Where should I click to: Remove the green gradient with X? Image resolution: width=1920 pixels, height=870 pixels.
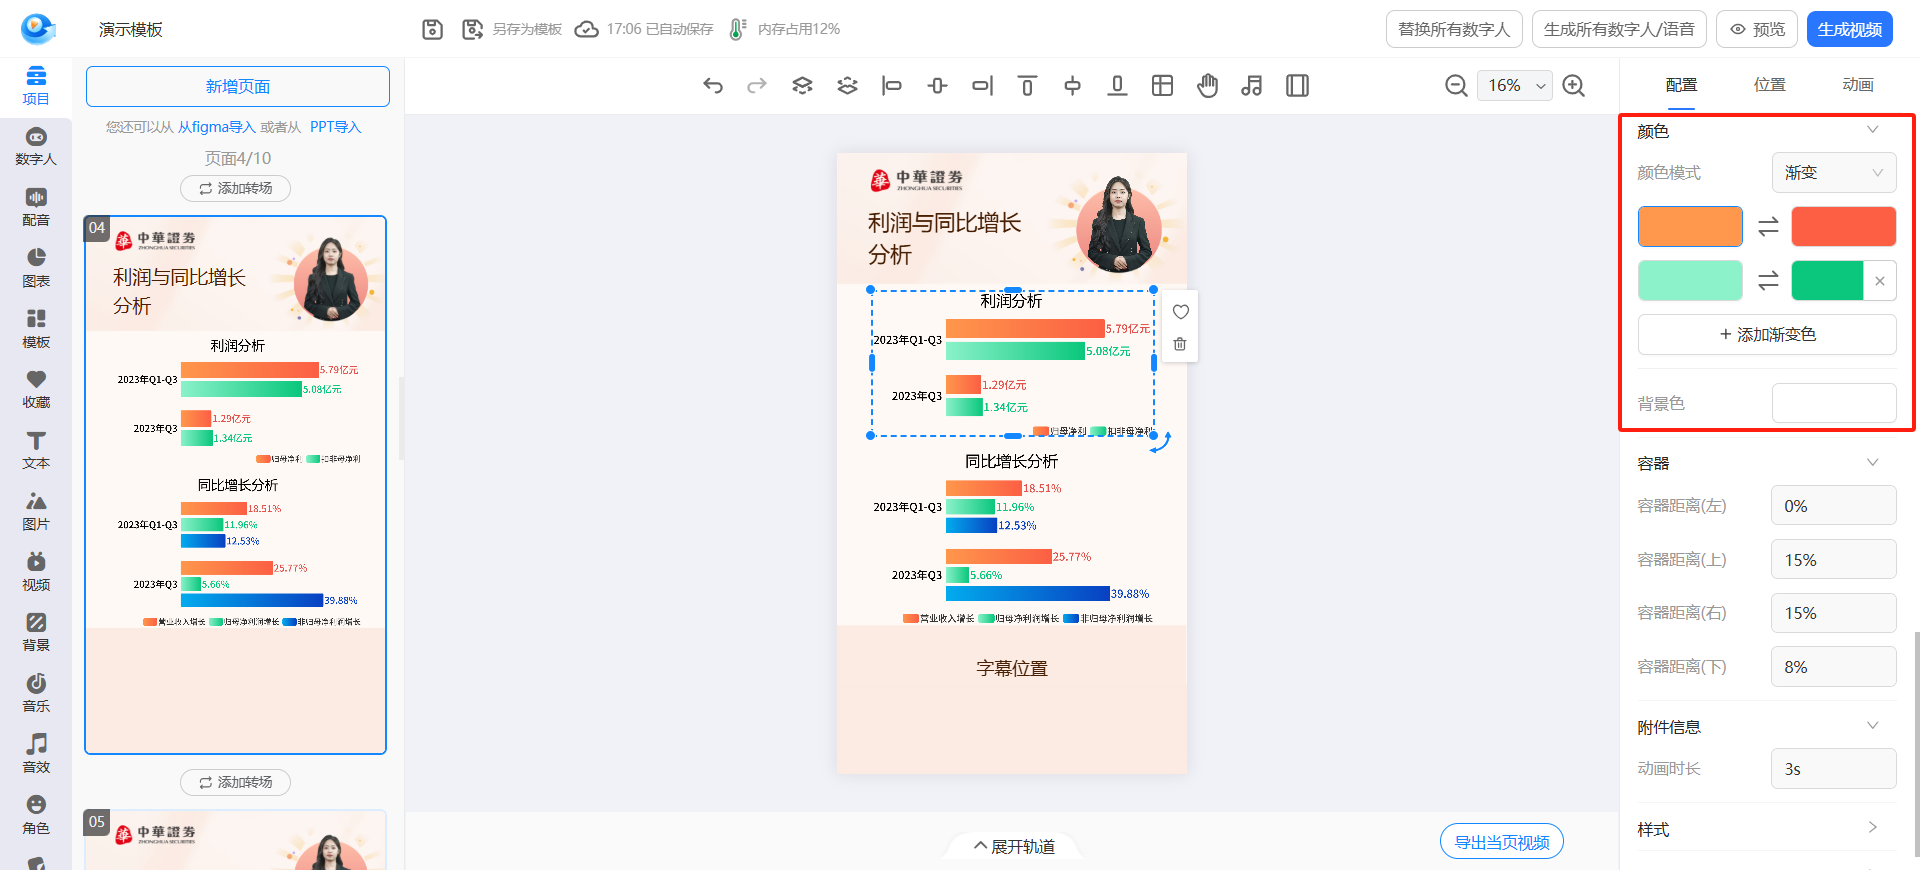1880,281
